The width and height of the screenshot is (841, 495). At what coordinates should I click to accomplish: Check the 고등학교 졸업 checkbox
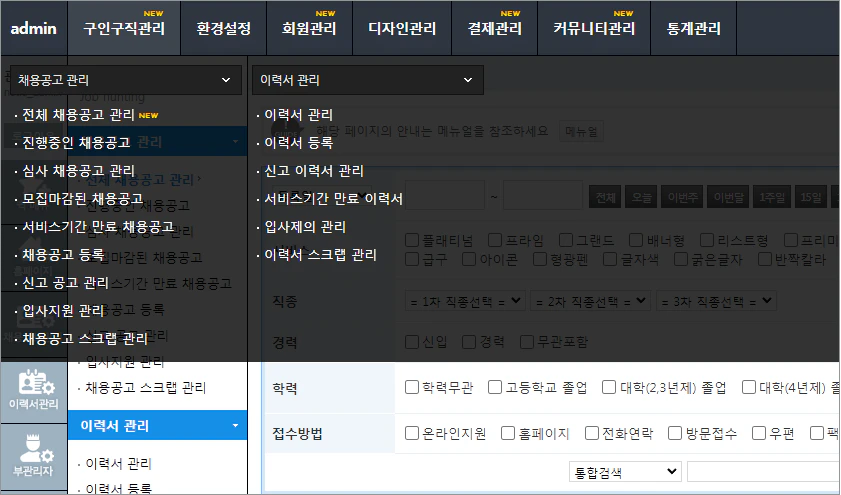495,387
